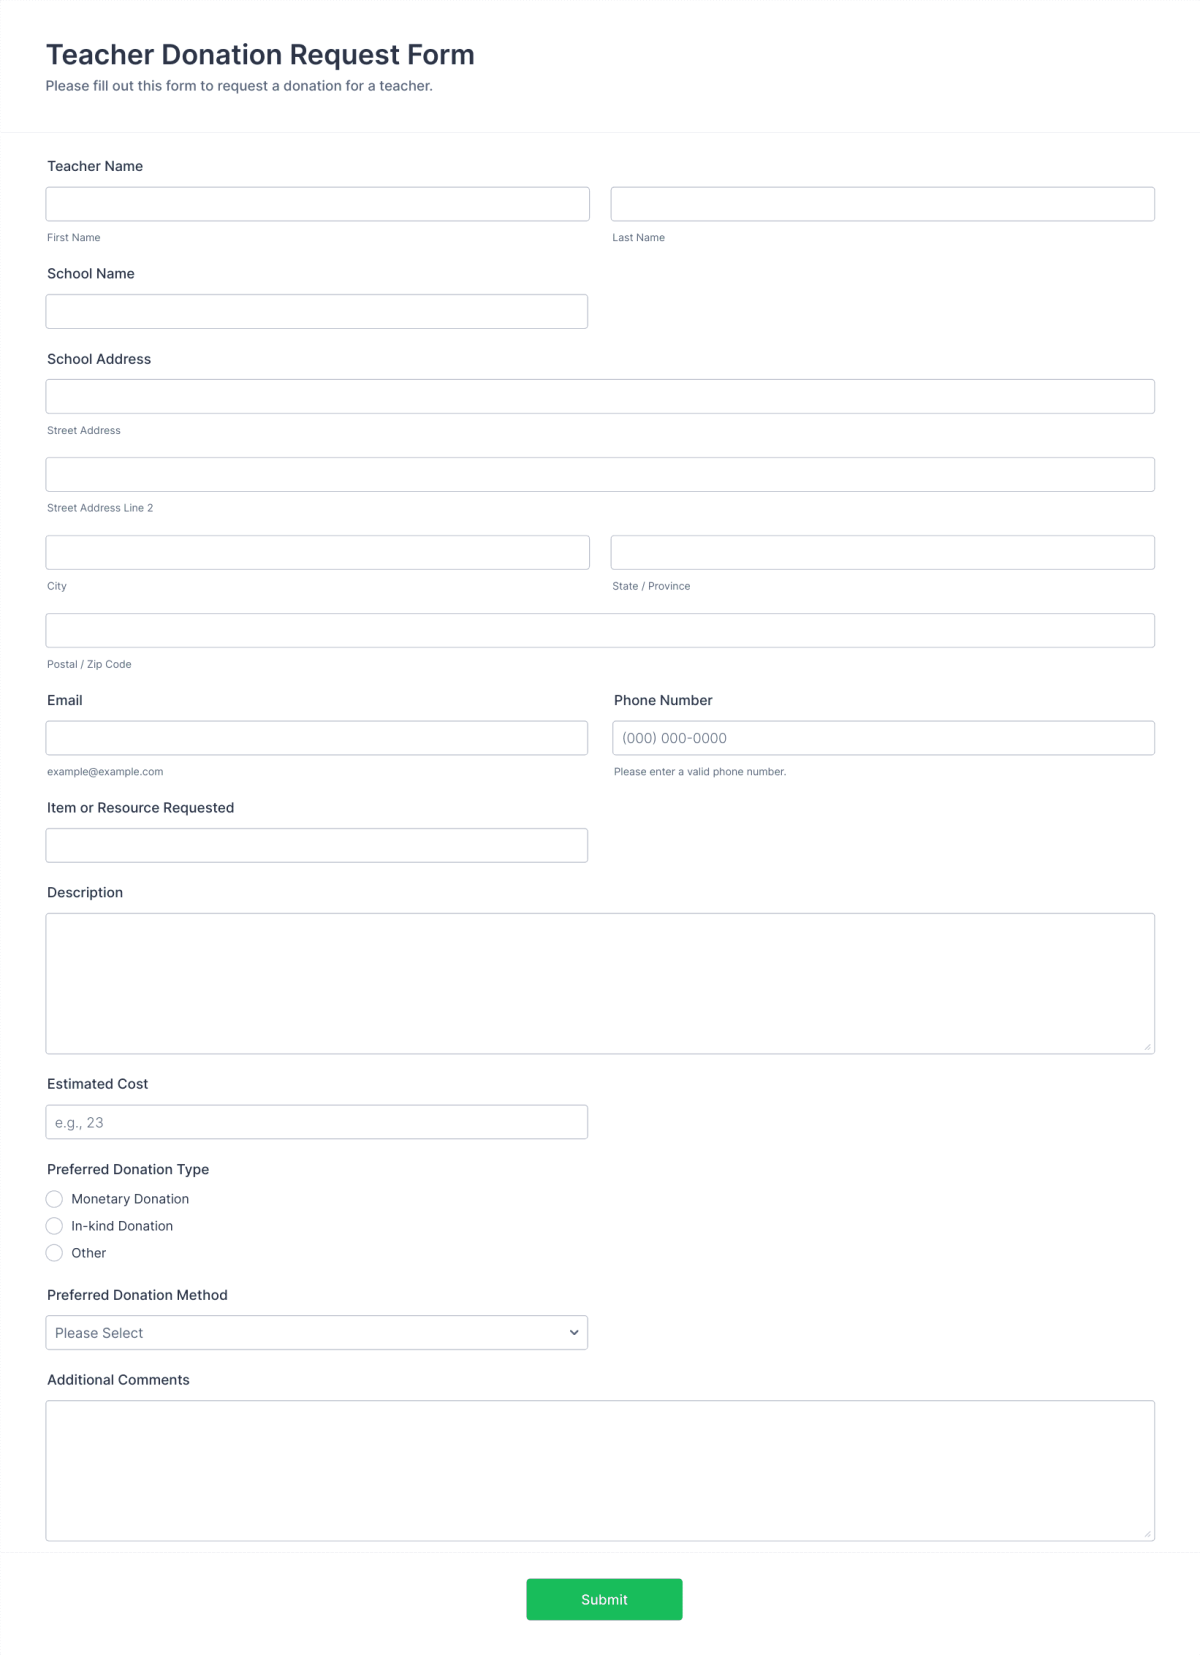This screenshot has height=1655, width=1200.
Task: Select the In-kind Donation option
Action: coord(54,1225)
